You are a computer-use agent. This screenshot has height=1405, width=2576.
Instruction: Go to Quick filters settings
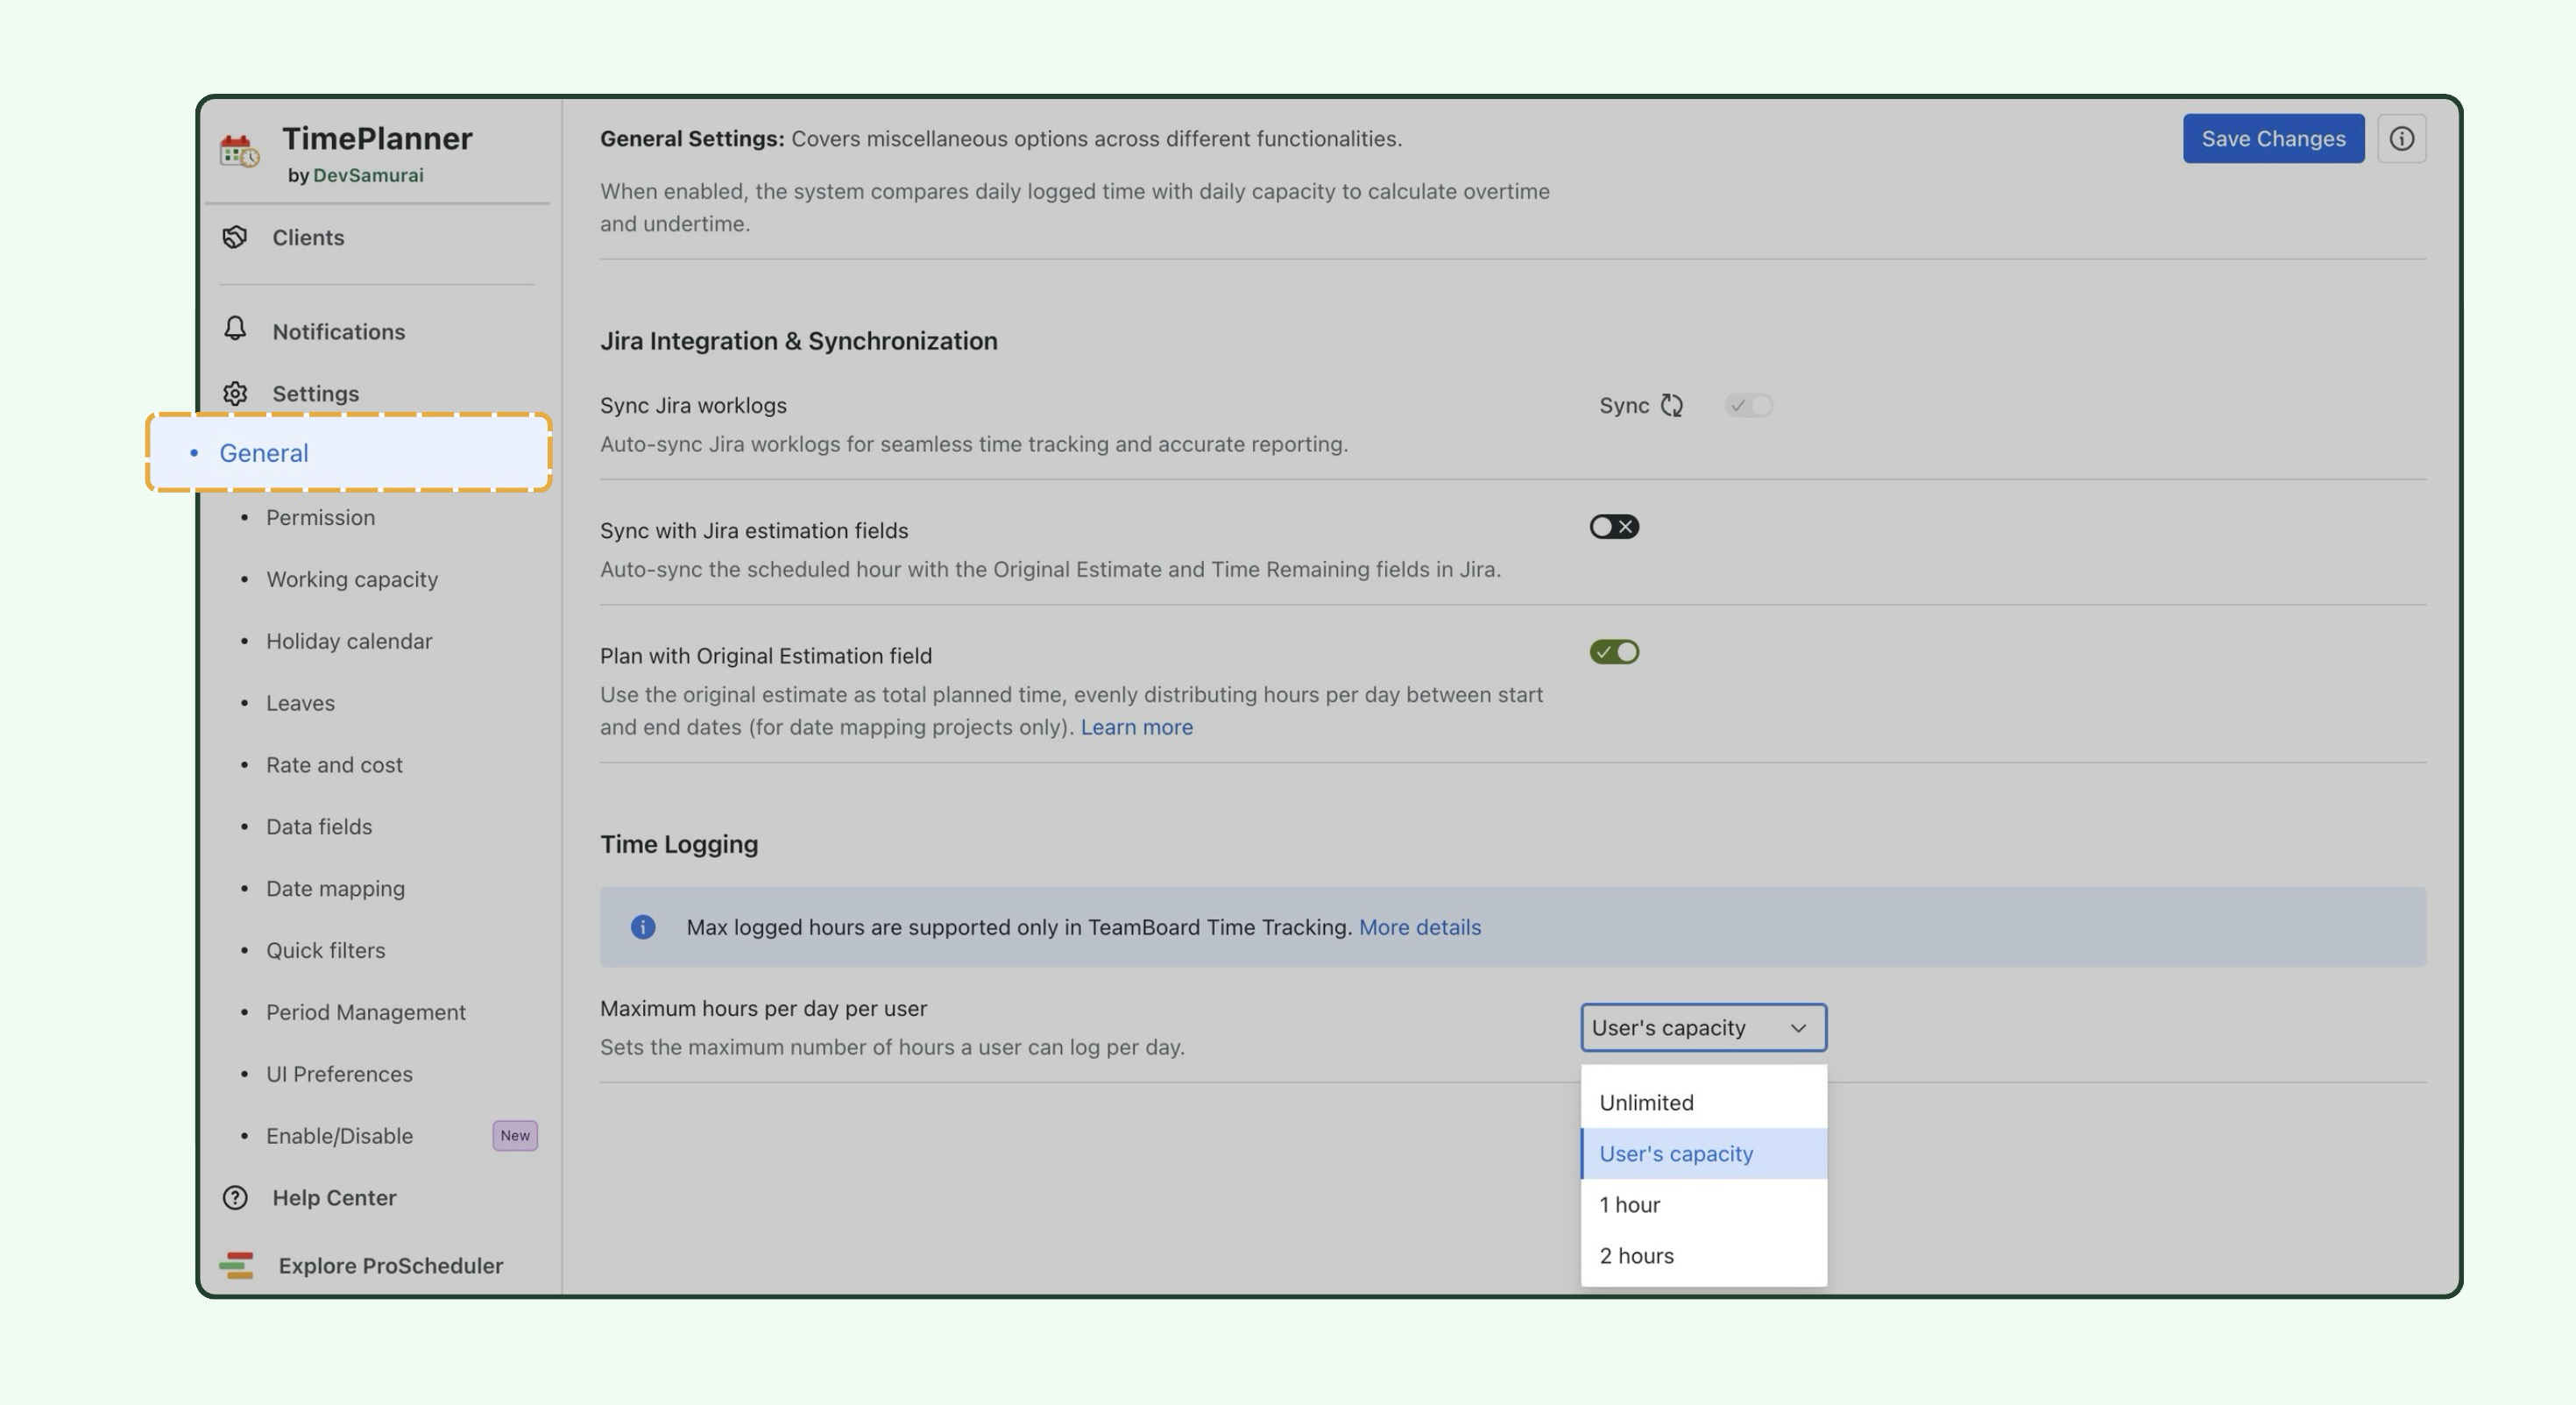(x=325, y=950)
